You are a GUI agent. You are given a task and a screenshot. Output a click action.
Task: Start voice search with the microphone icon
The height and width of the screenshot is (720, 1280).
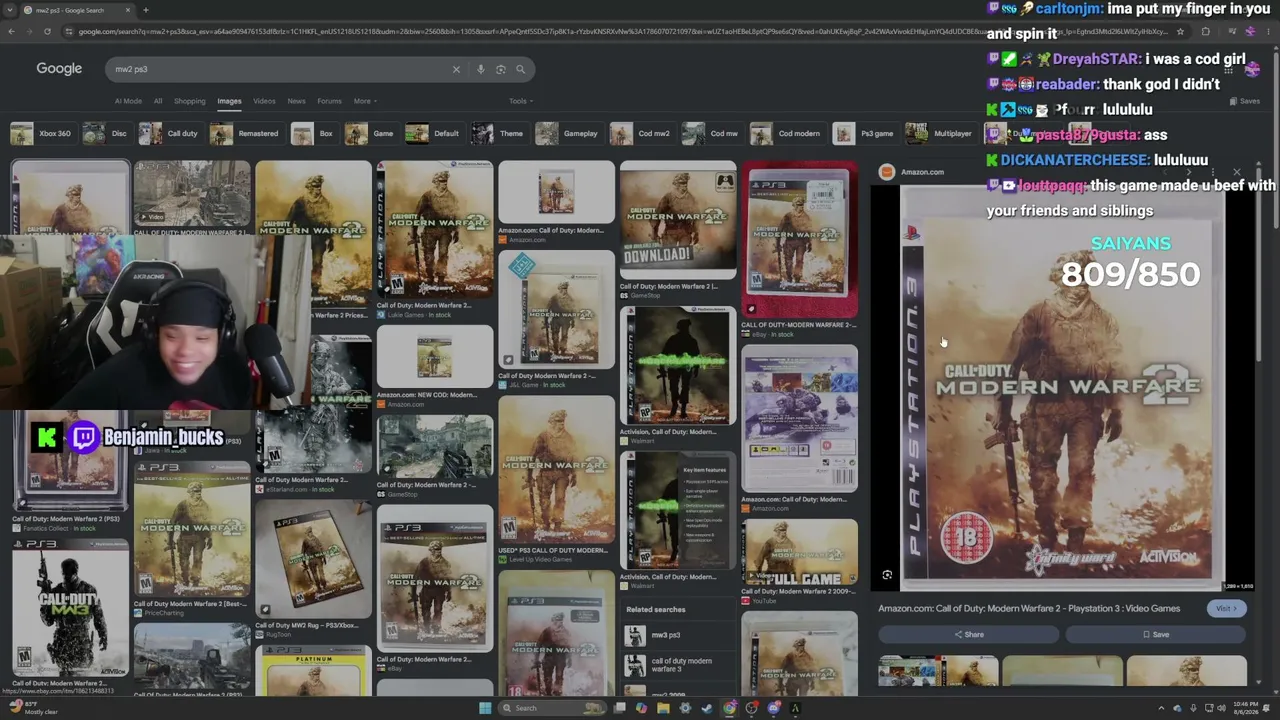(481, 69)
